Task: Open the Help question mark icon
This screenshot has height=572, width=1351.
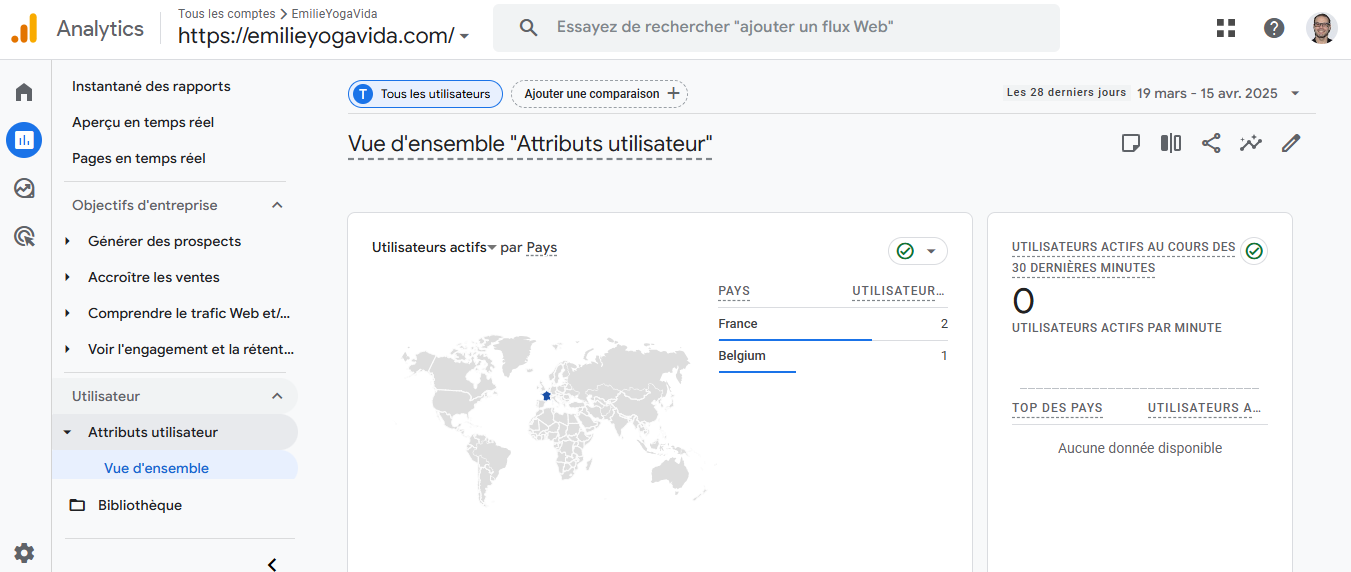Action: pos(1274,28)
